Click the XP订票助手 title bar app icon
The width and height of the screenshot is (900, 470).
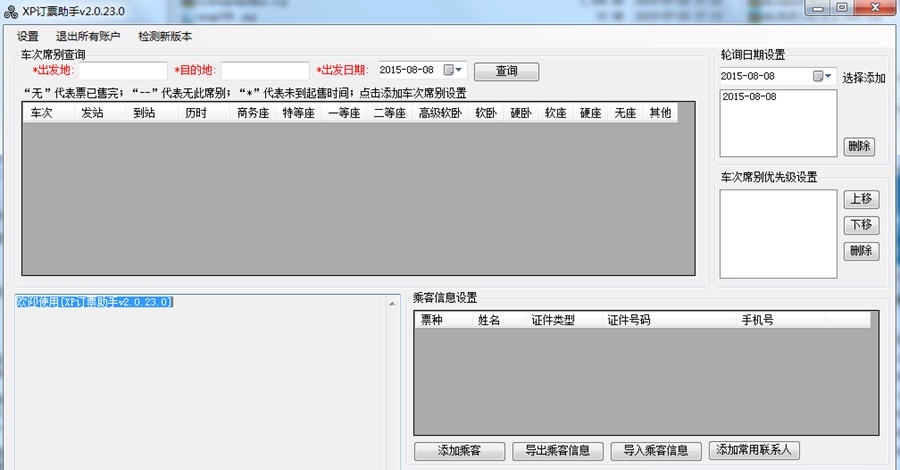(11, 11)
